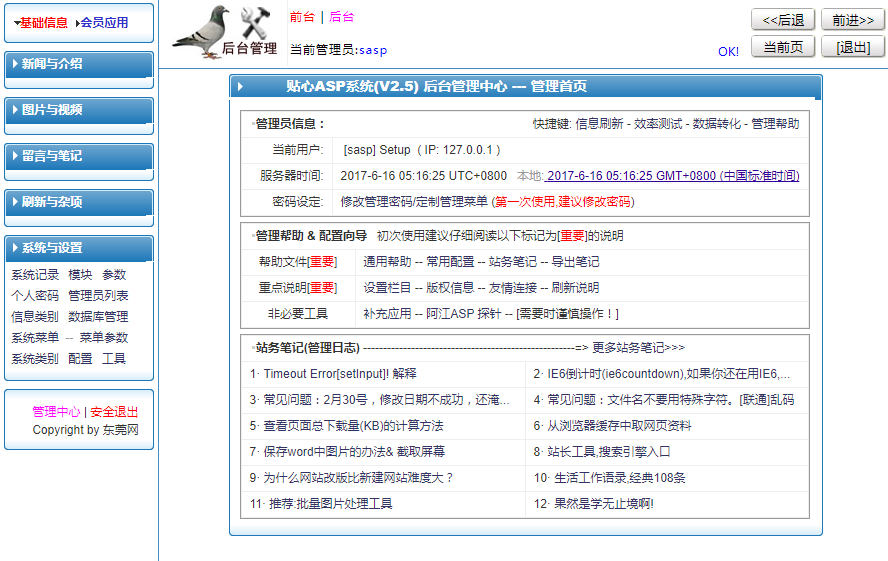Viewport: 888px width, 561px height.
Task: Open 系统菜单 in the sidebar
Action: tap(35, 337)
